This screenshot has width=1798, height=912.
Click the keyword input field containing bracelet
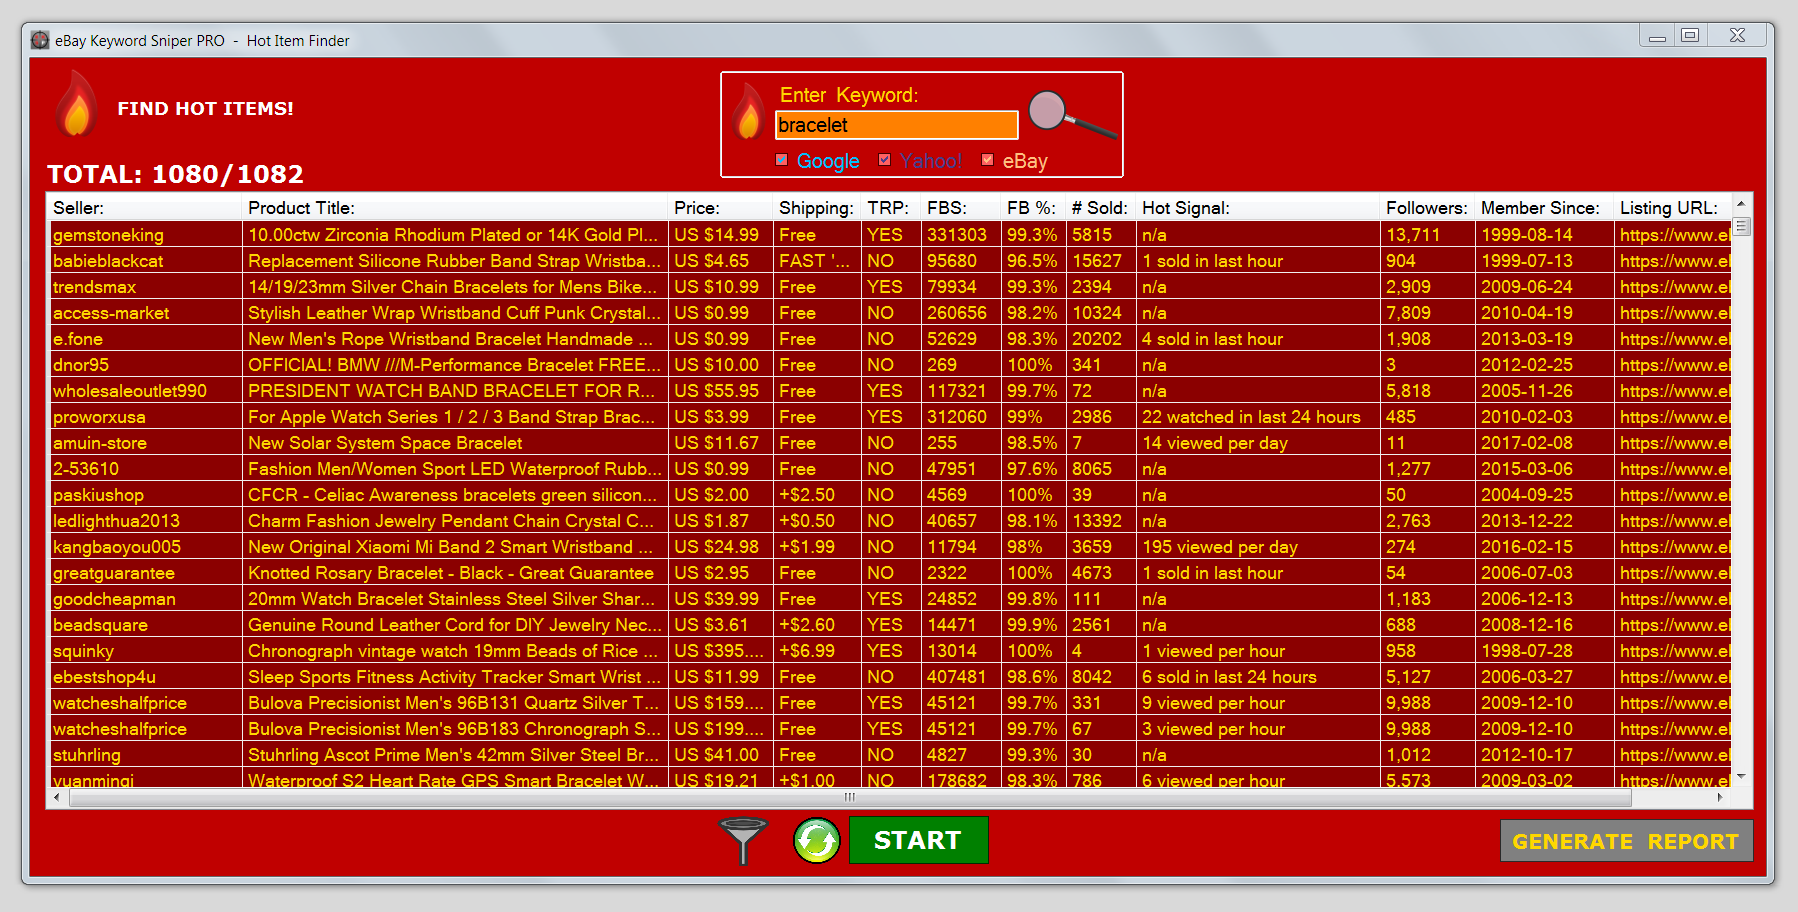[896, 125]
